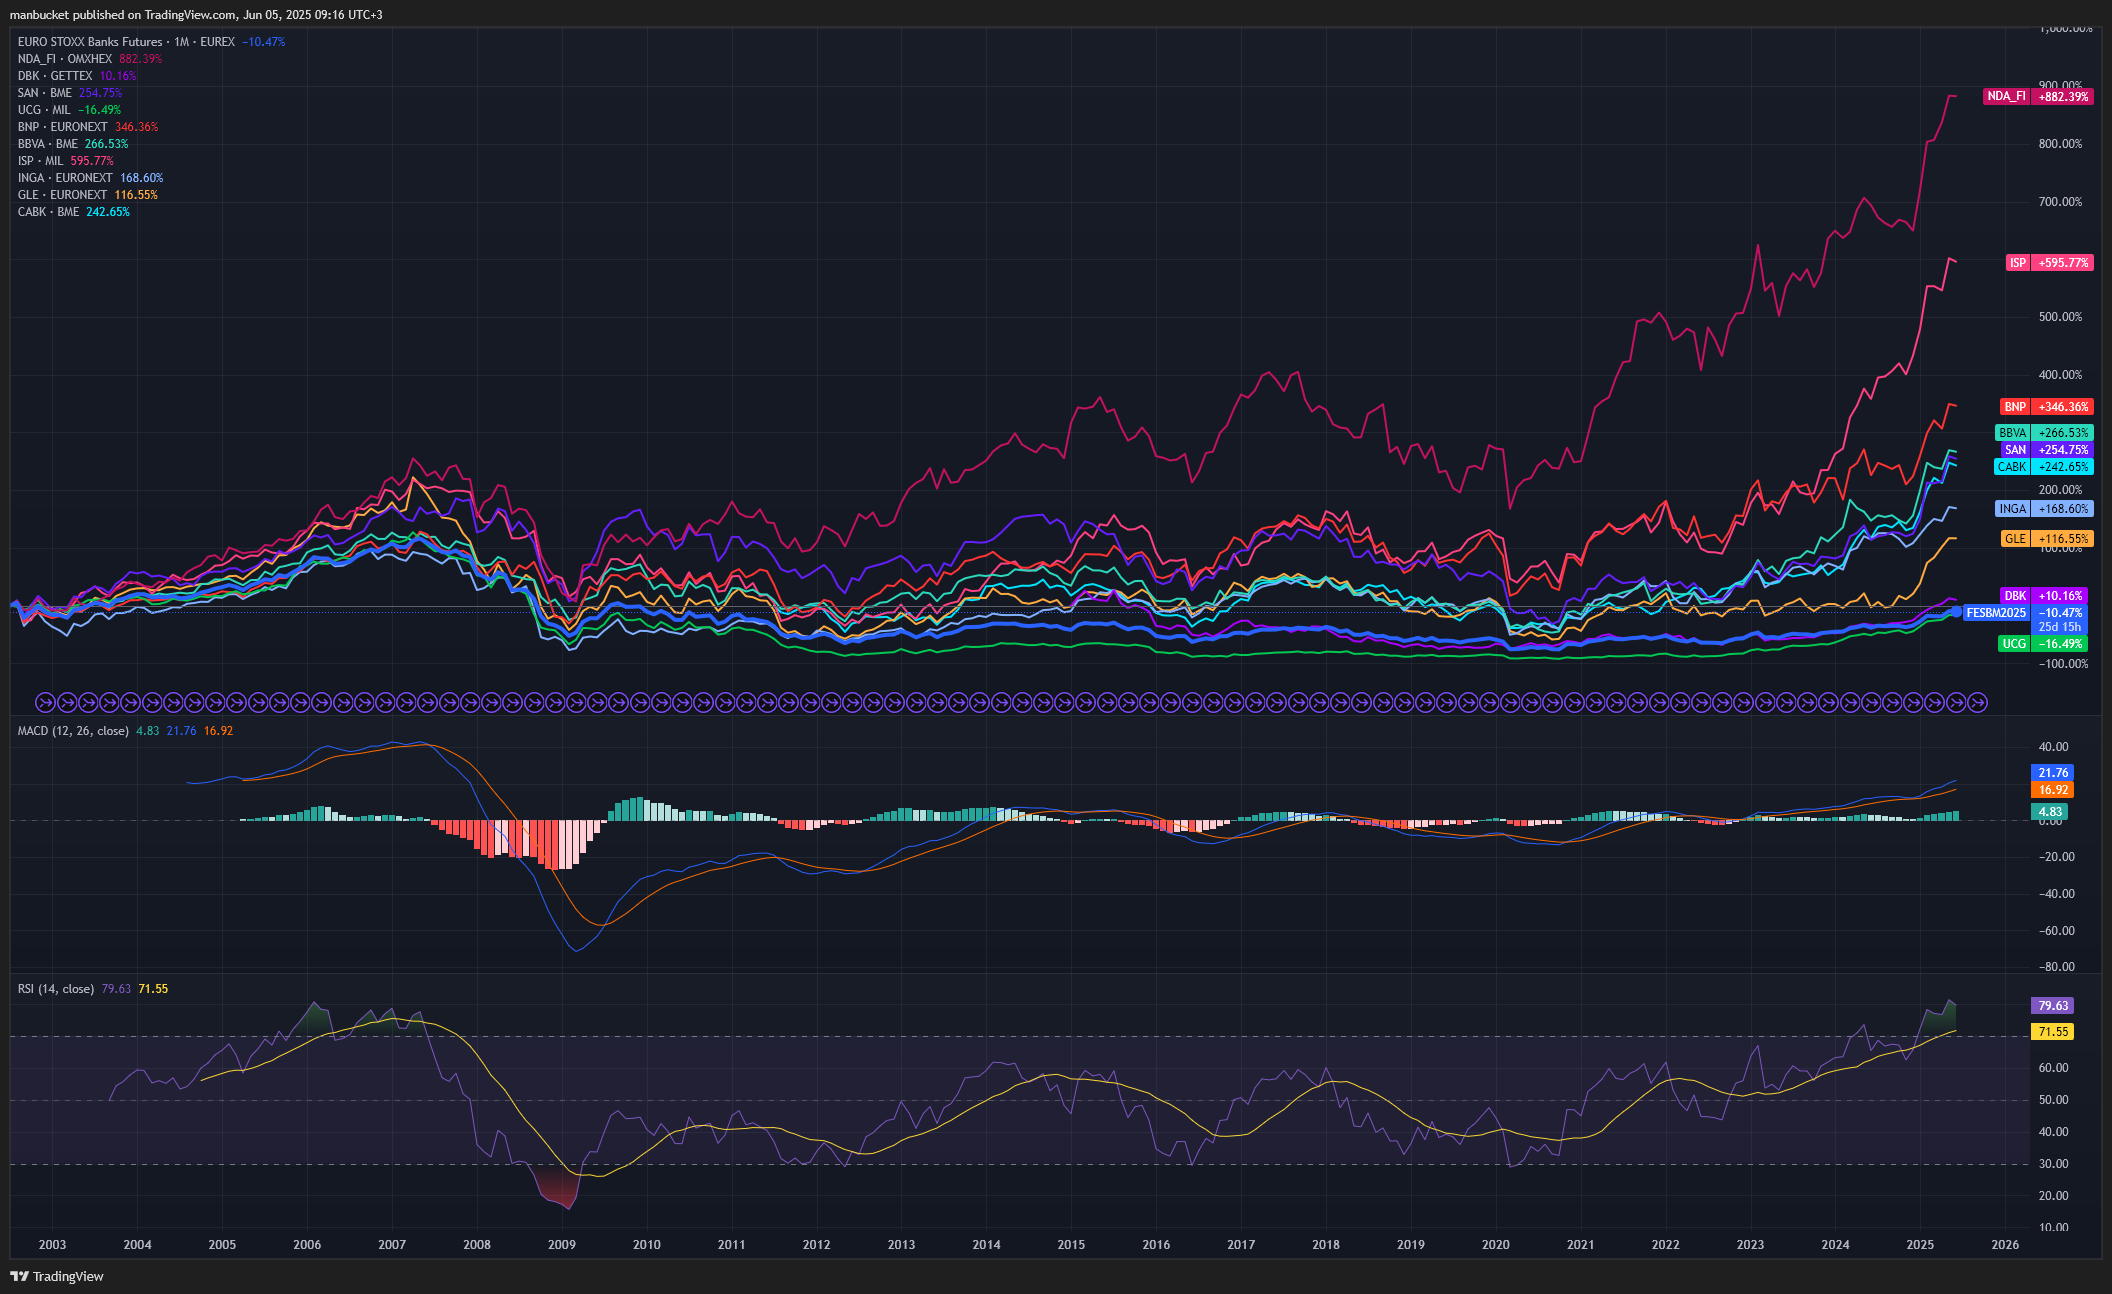This screenshot has width=2112, height=1294.
Task: Select the NDA_FI · OMXHEX legend entry
Action: [65, 59]
